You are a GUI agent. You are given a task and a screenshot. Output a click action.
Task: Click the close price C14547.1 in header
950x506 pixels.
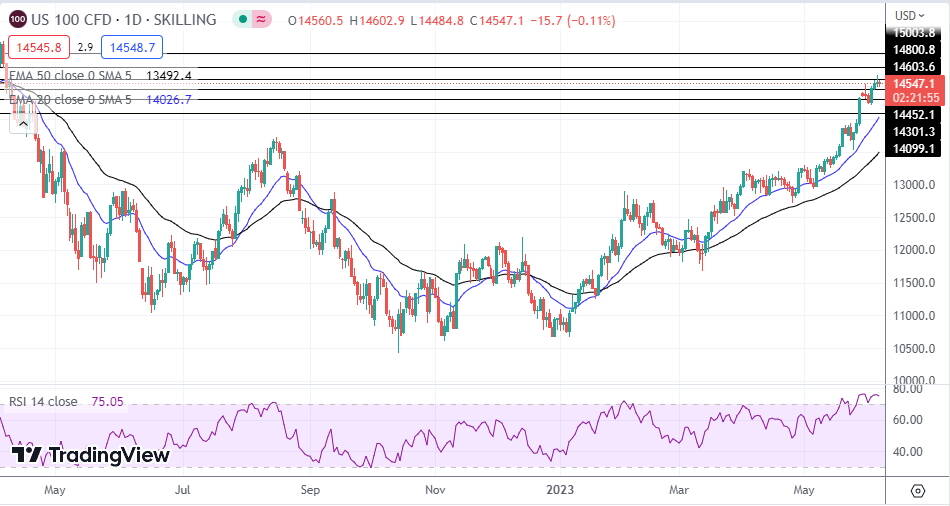pos(497,21)
